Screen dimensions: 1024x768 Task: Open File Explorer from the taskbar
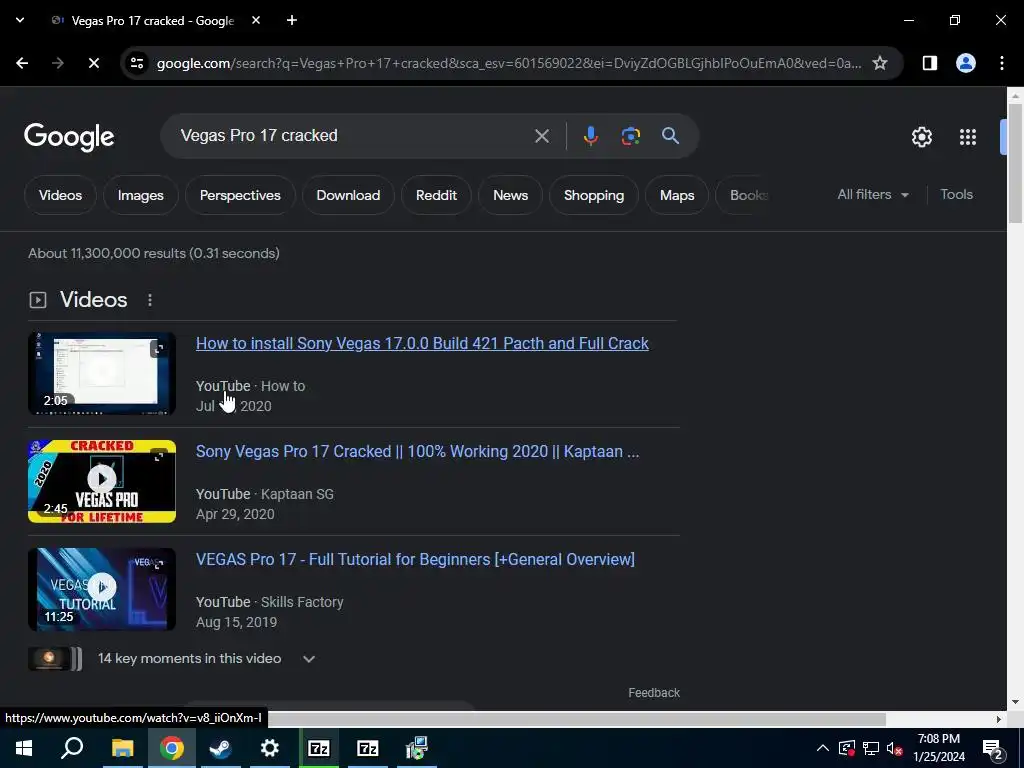(x=122, y=748)
